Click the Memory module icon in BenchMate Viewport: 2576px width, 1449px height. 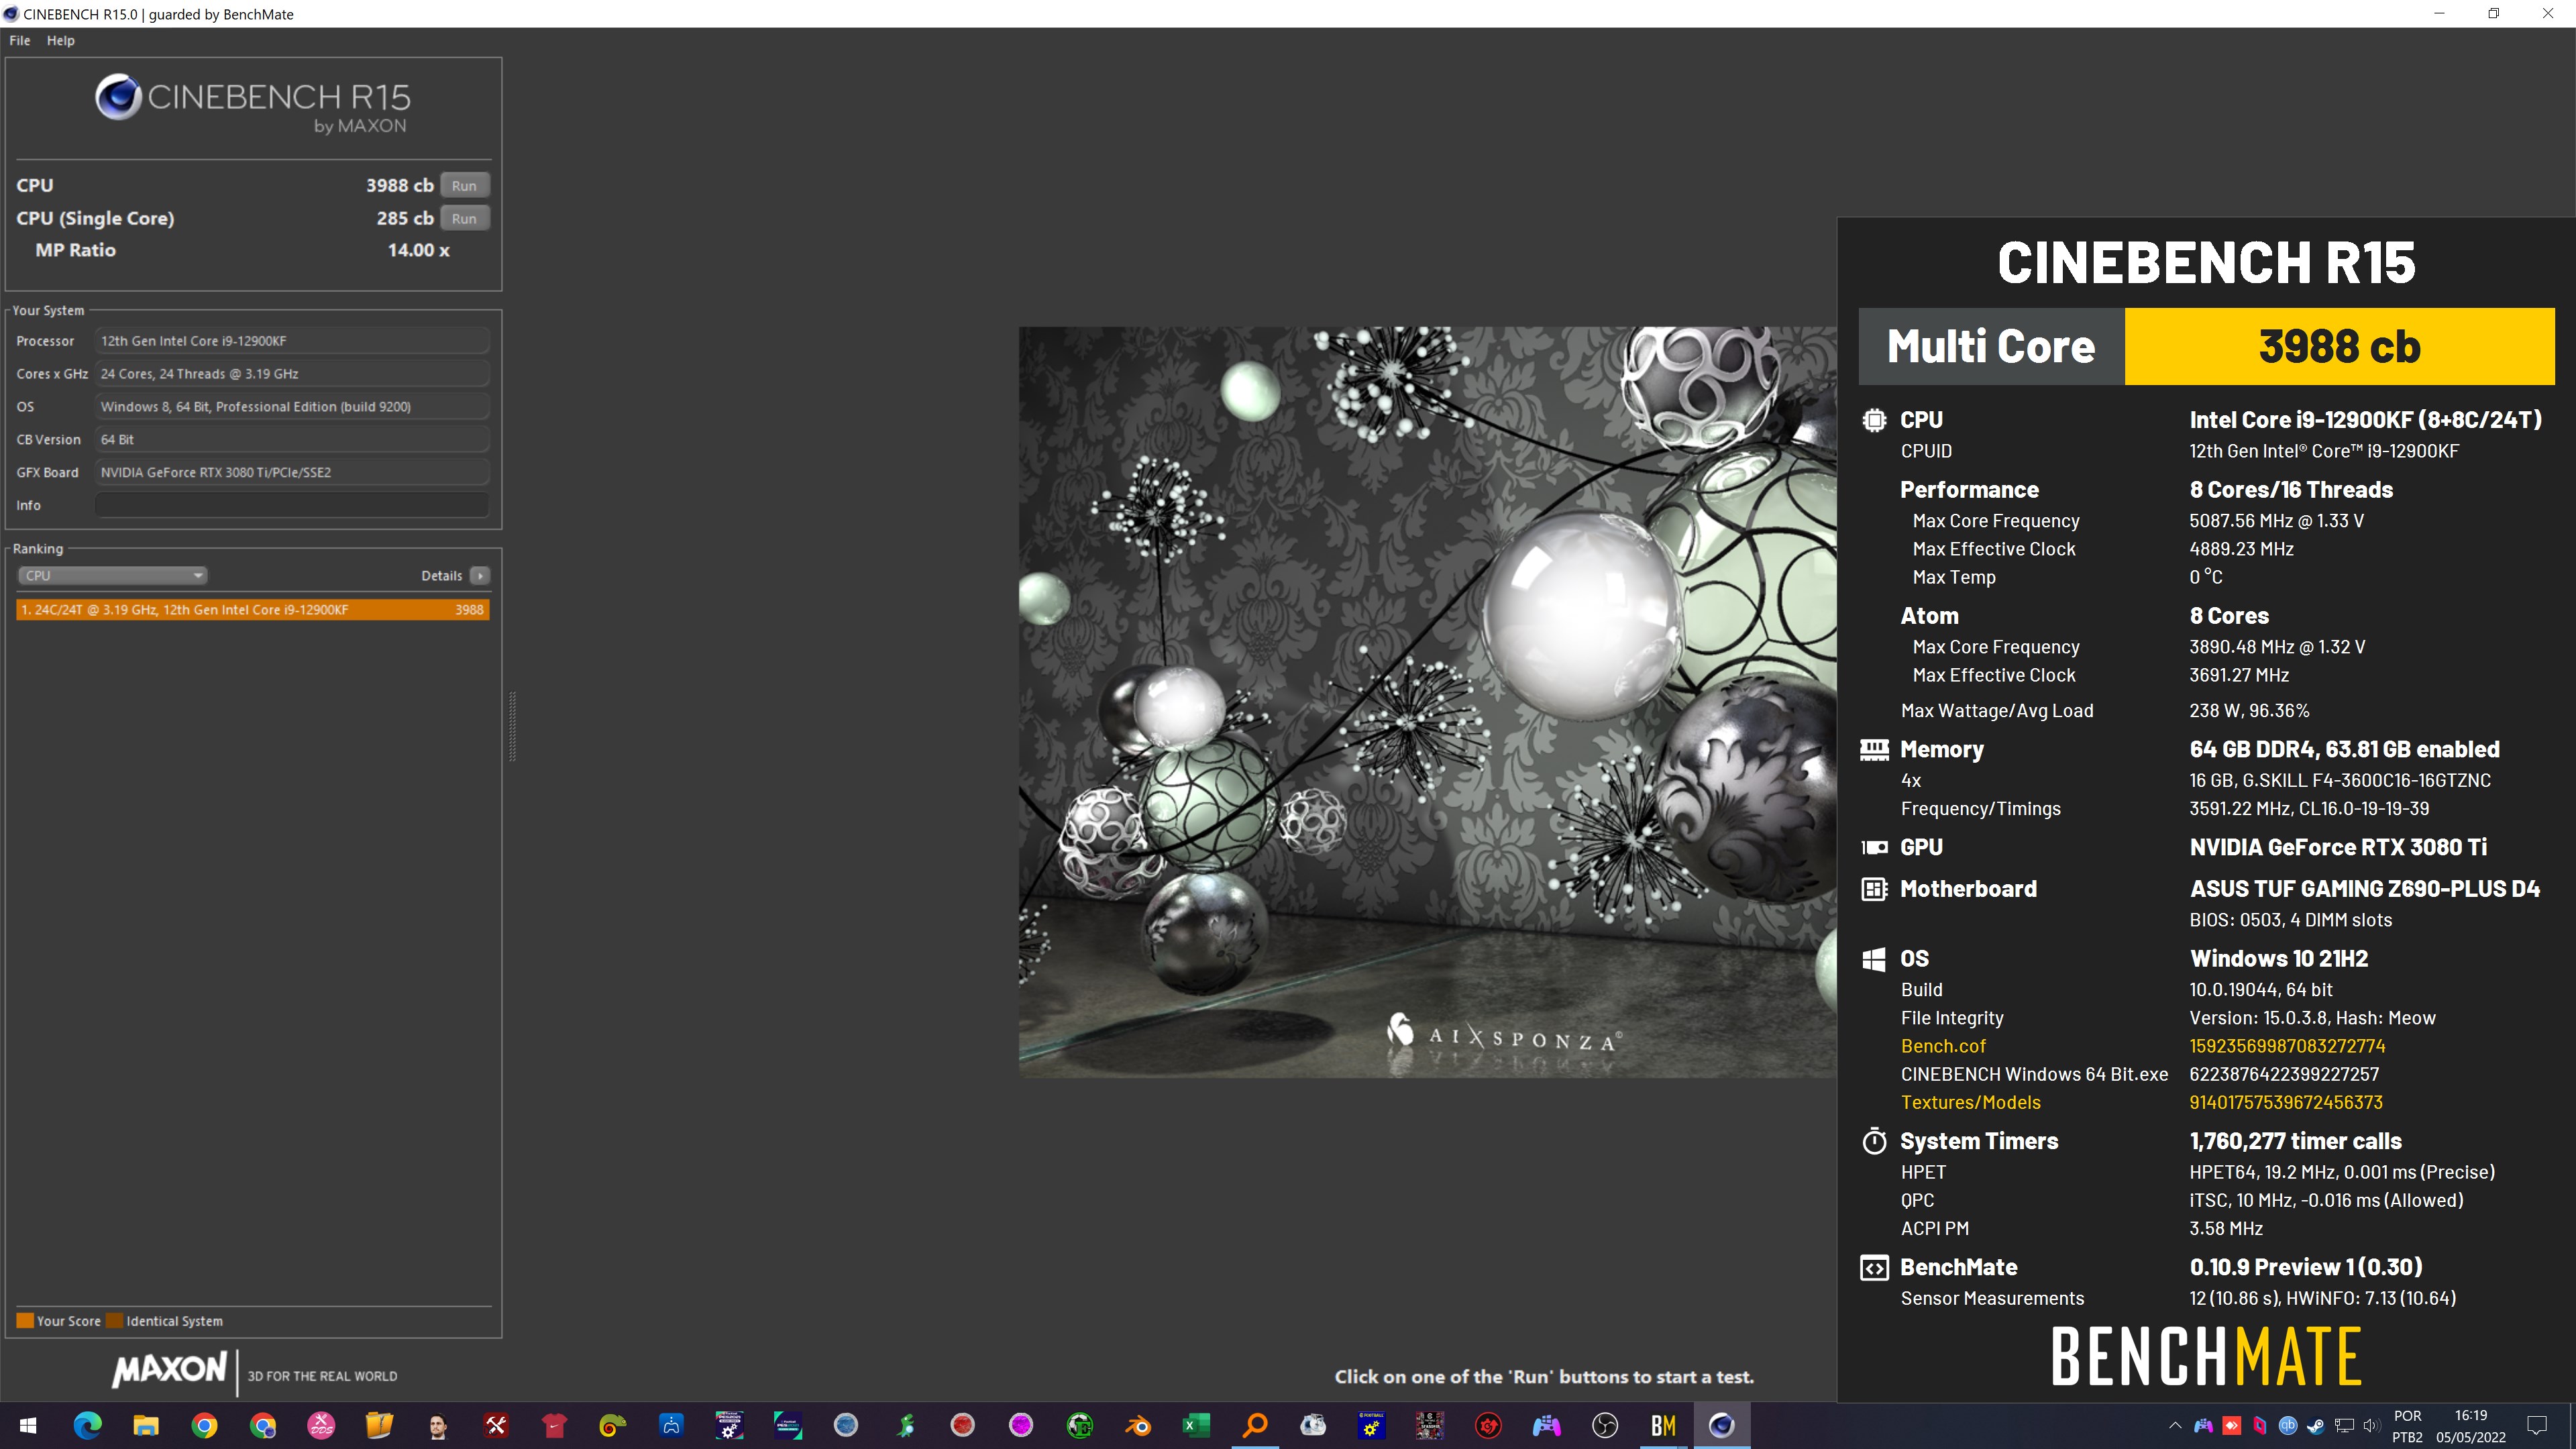[1874, 749]
